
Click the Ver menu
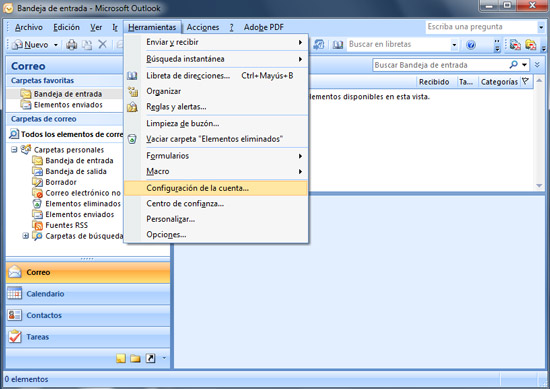(x=96, y=27)
